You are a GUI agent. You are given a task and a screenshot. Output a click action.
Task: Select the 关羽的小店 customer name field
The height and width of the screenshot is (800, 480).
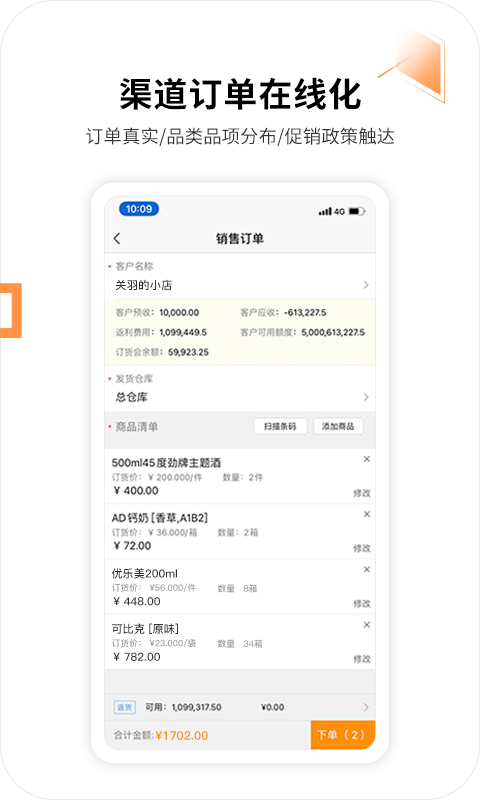[x=240, y=285]
